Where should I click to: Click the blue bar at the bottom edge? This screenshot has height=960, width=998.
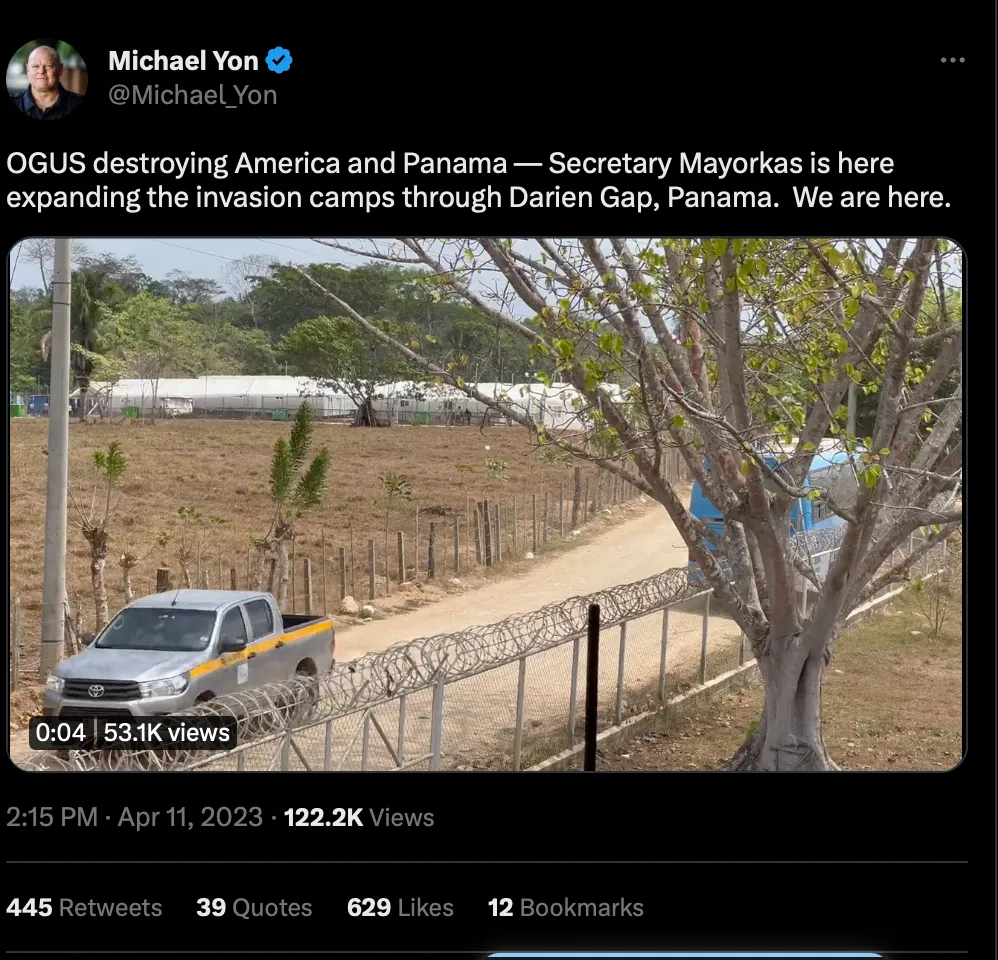point(684,955)
